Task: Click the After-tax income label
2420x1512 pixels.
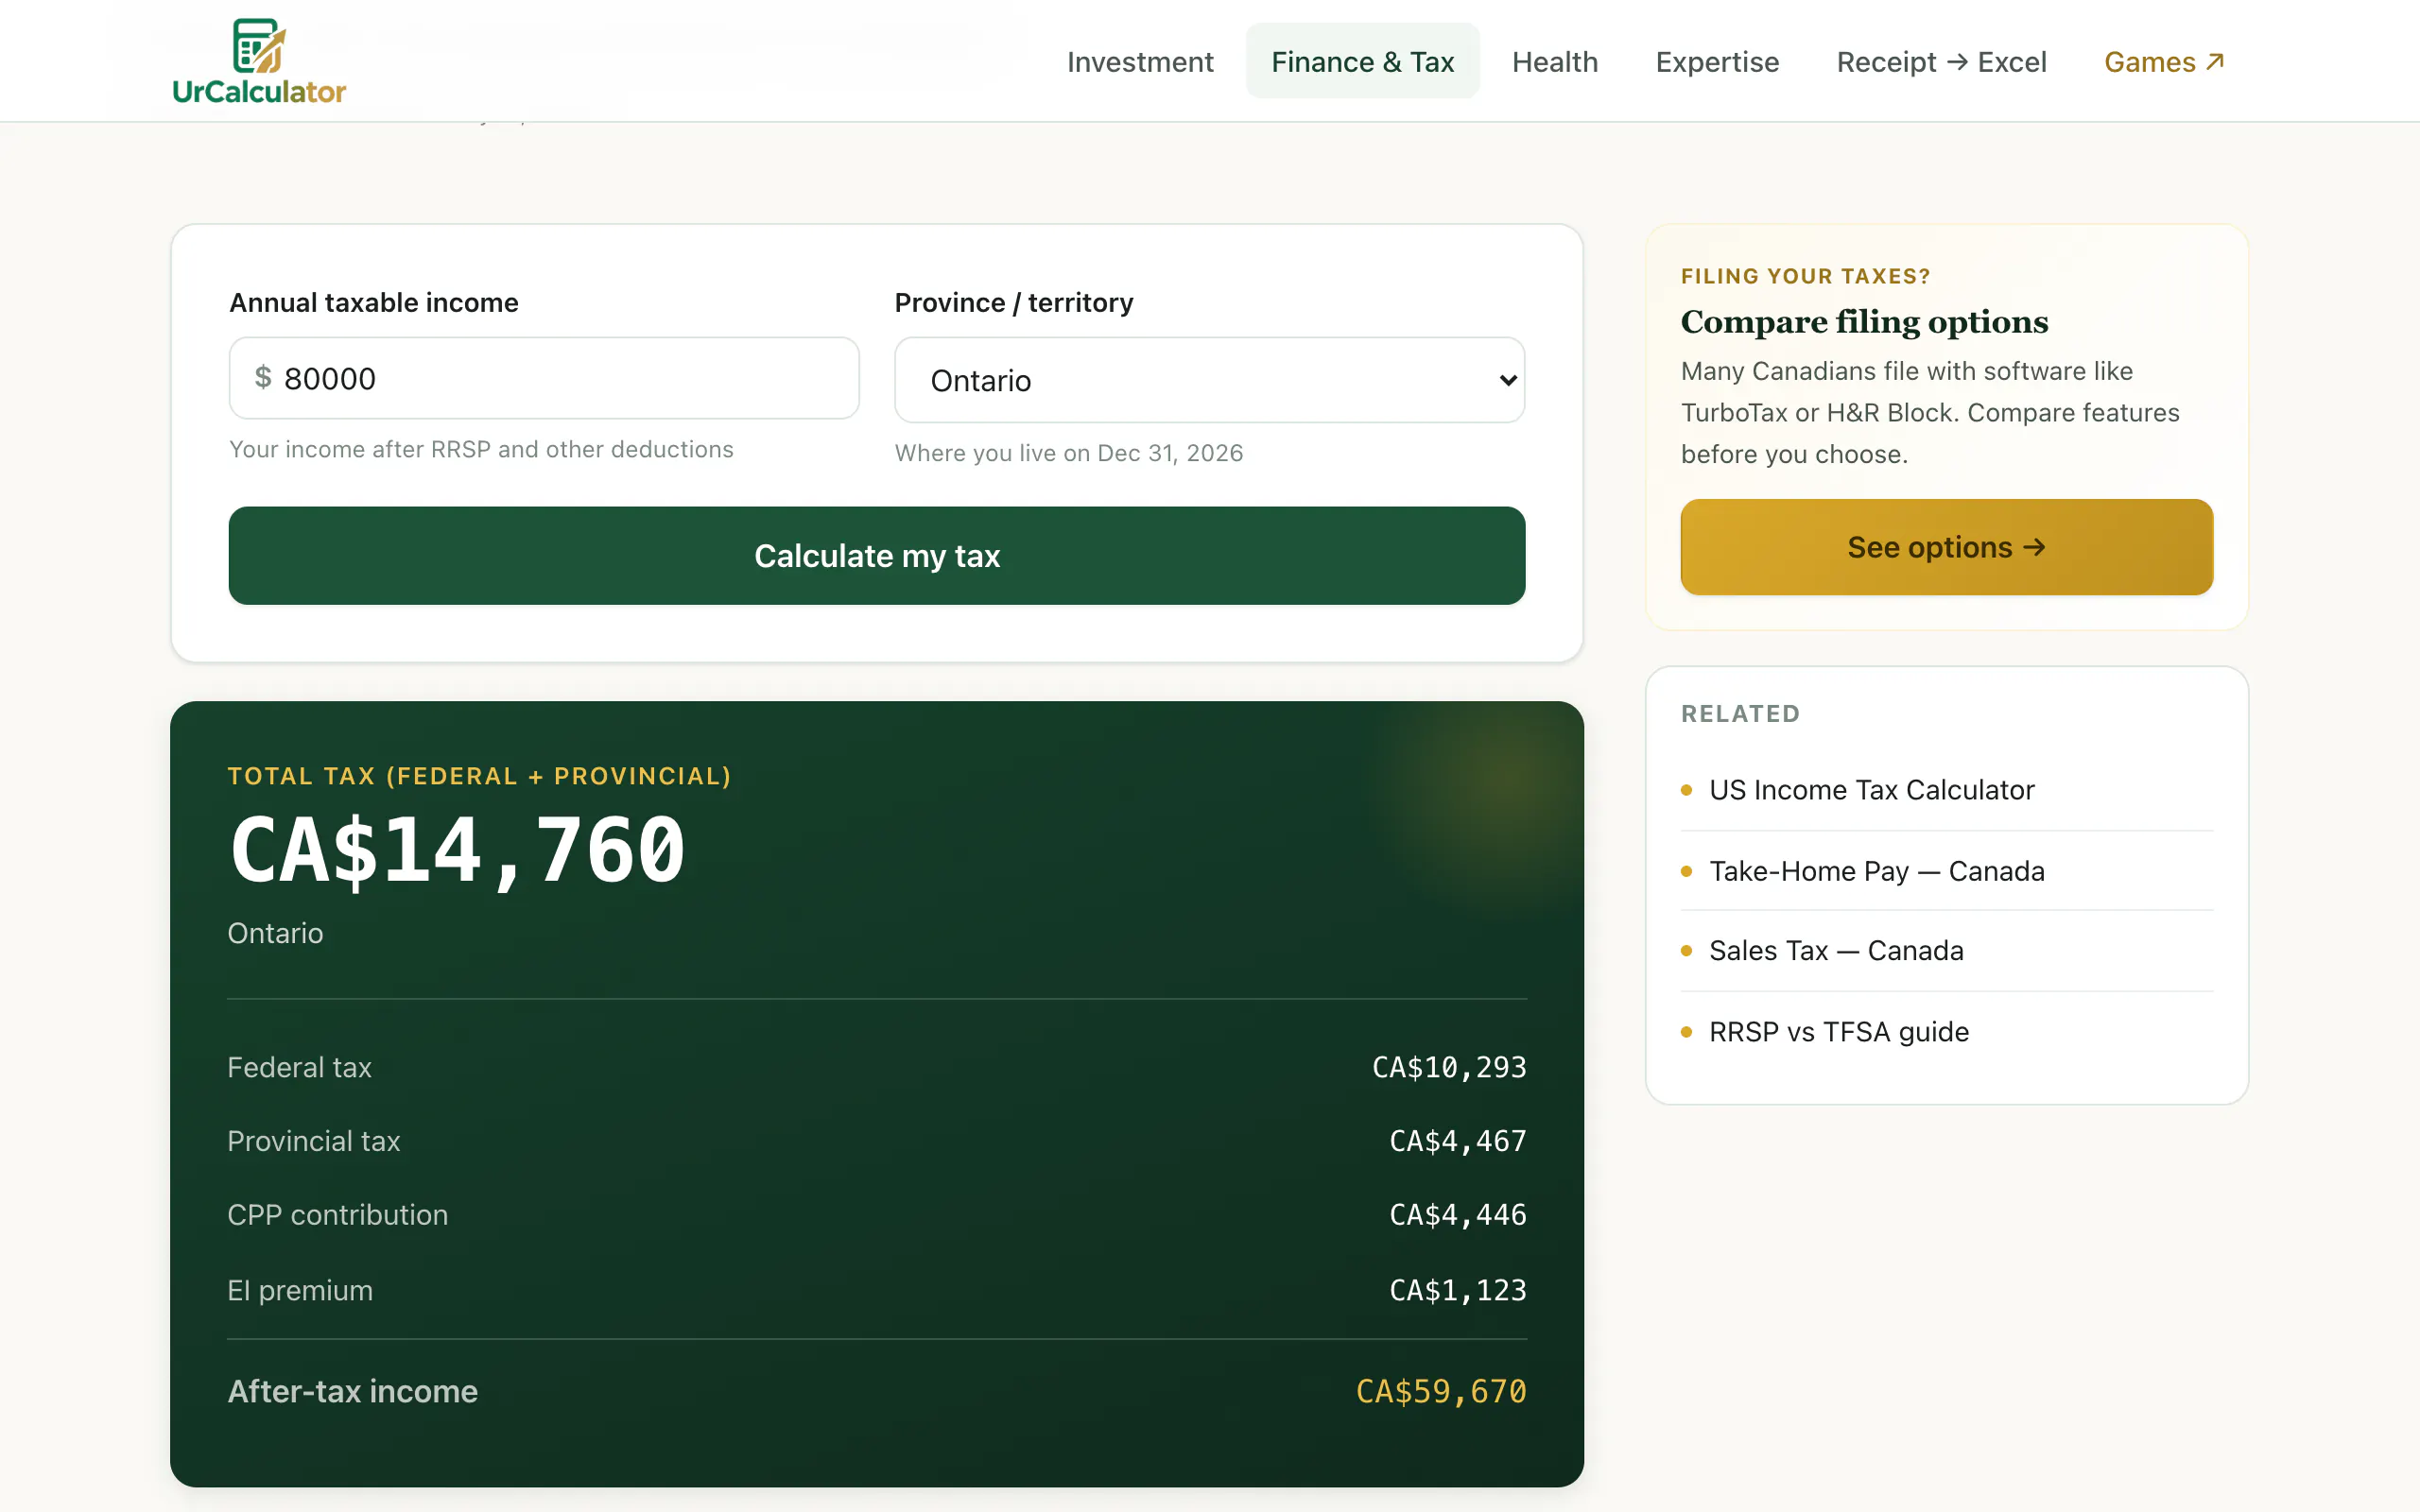Action: 352,1391
